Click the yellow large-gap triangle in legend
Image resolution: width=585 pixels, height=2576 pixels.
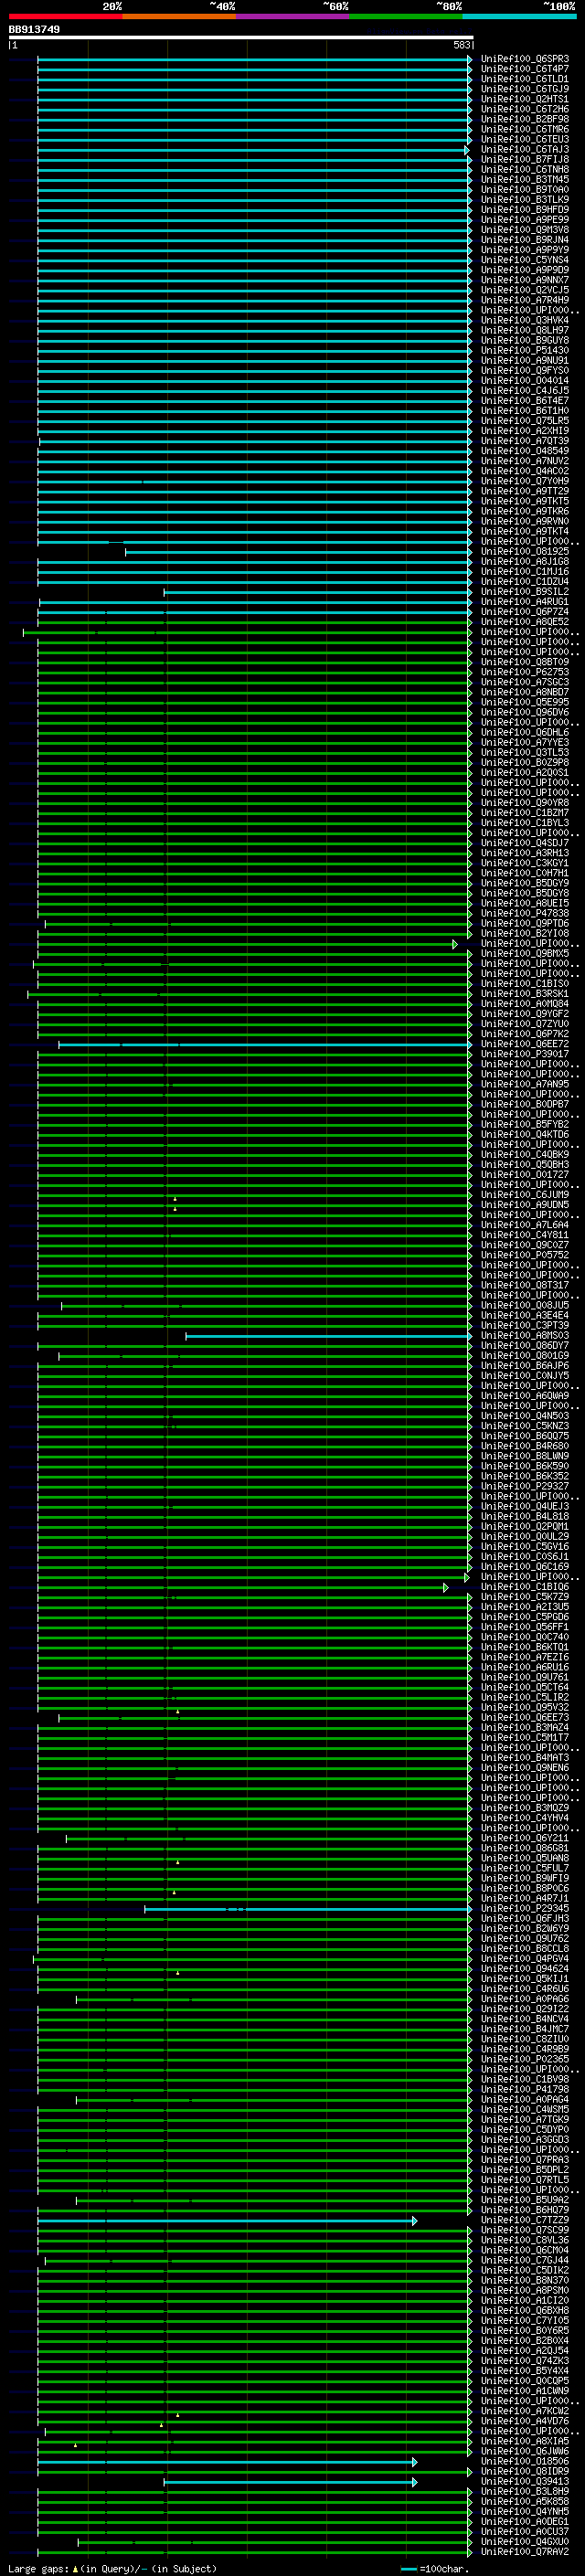(75, 2569)
